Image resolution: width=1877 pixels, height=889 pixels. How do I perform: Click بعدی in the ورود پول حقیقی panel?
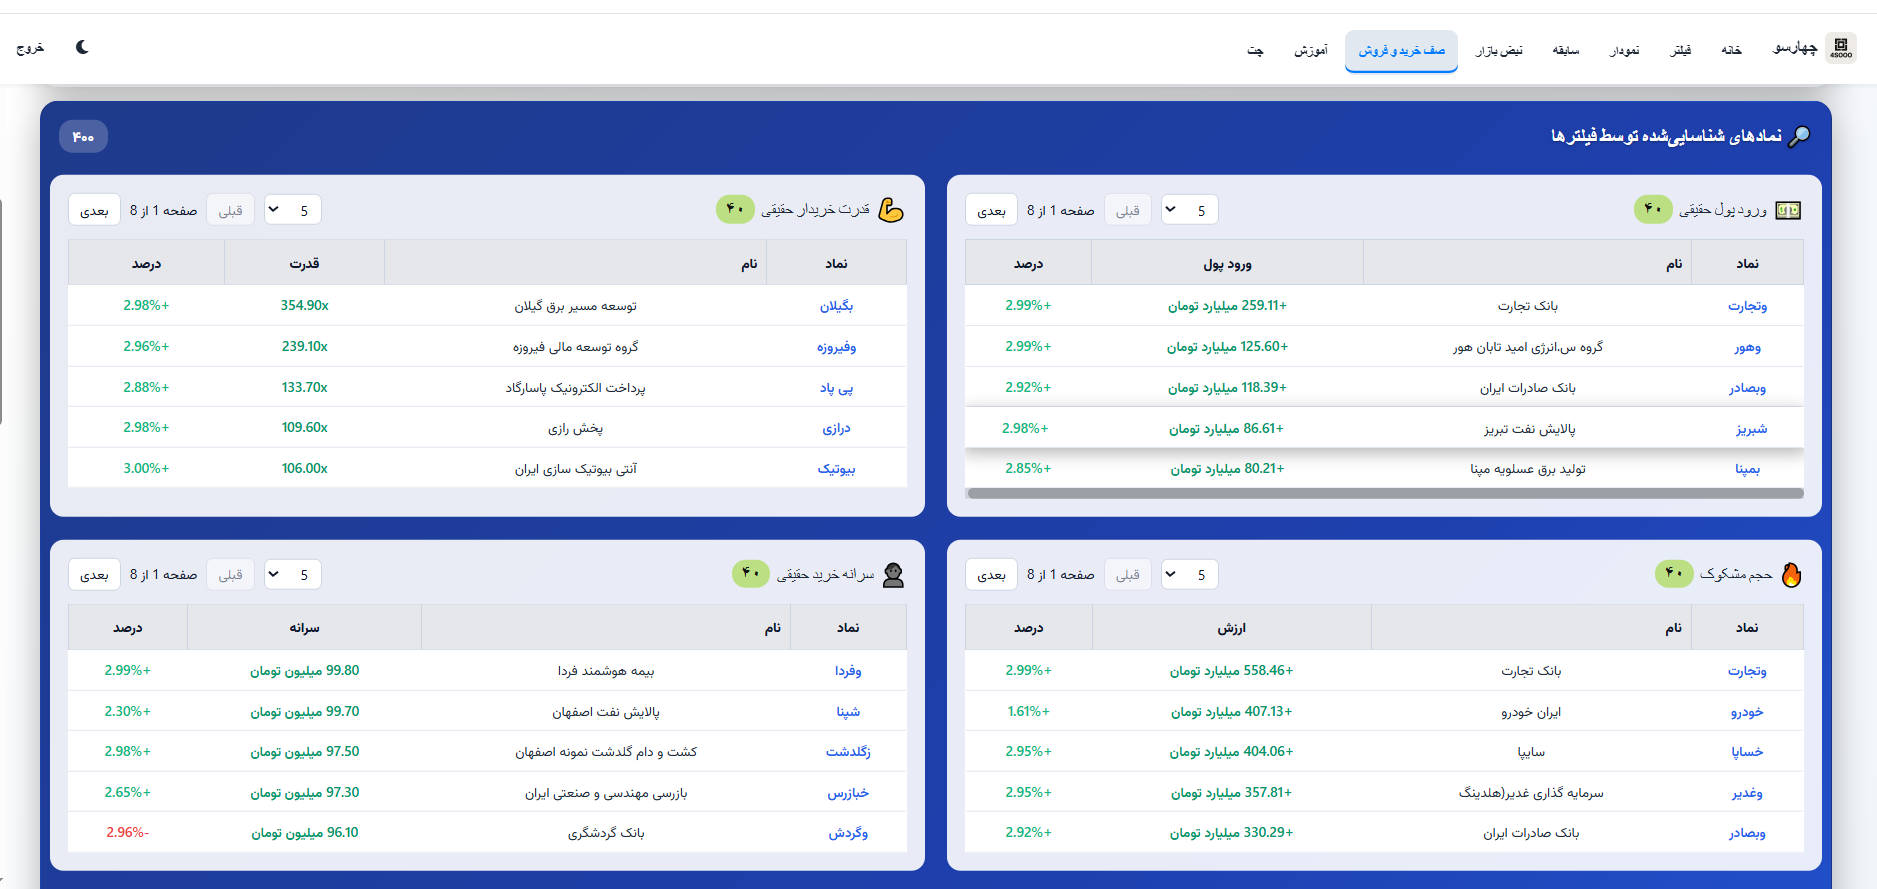(991, 210)
